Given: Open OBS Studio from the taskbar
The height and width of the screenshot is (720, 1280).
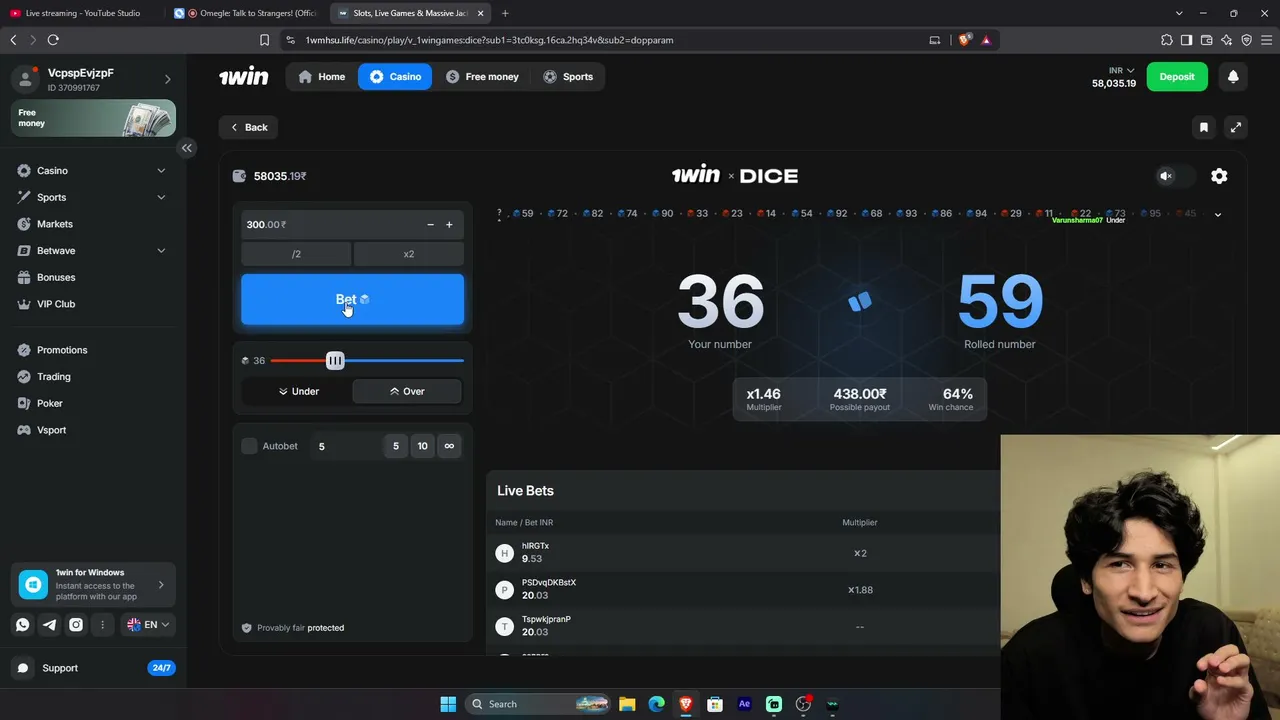Looking at the screenshot, I should [803, 704].
